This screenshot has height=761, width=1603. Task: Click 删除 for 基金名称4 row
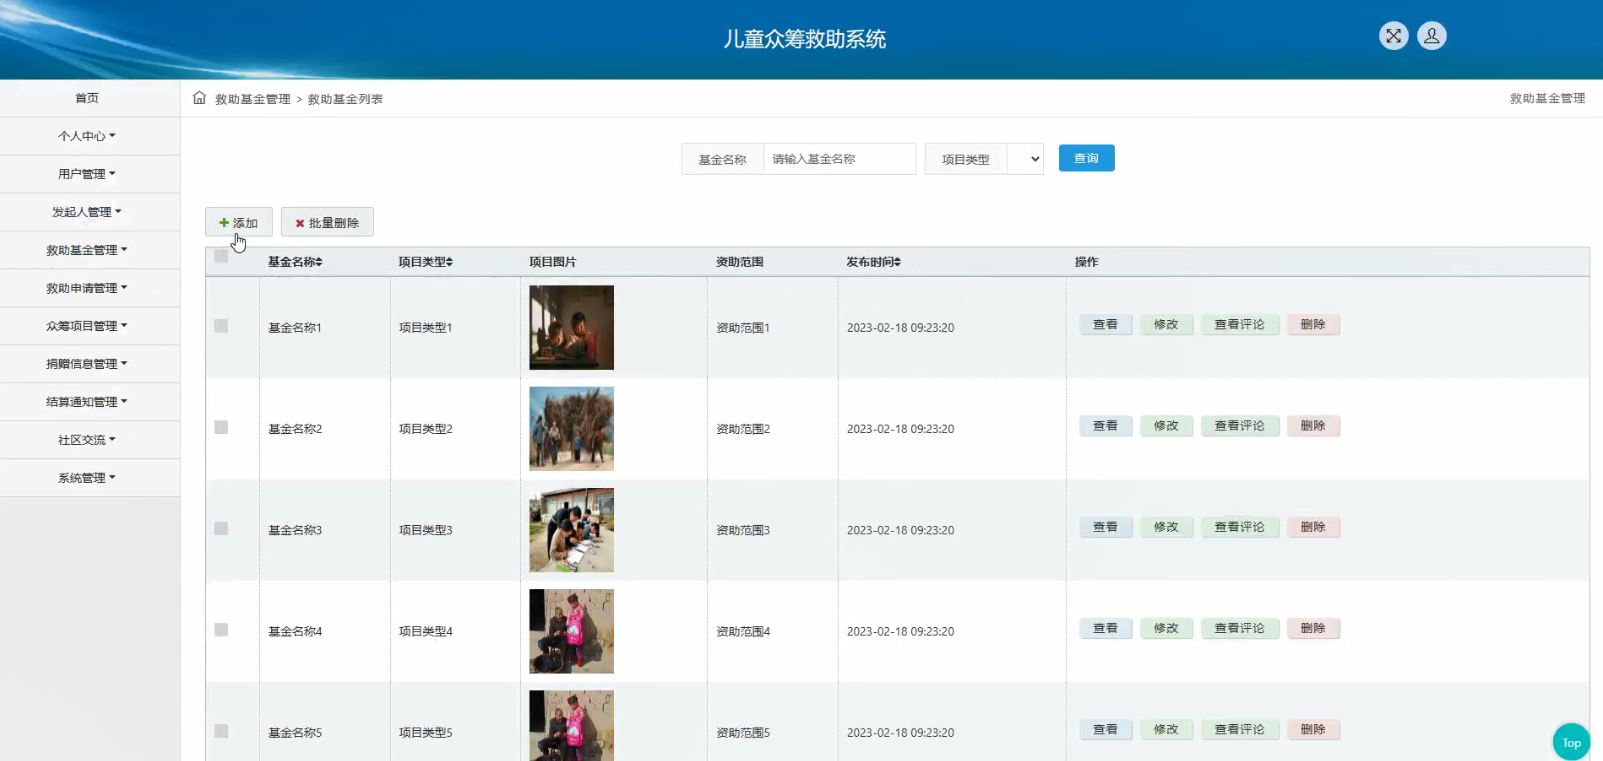(1313, 628)
